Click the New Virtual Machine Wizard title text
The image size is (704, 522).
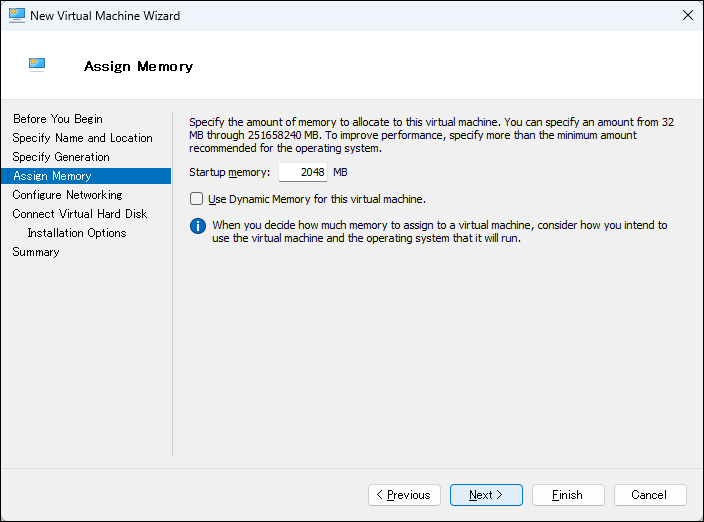(105, 16)
